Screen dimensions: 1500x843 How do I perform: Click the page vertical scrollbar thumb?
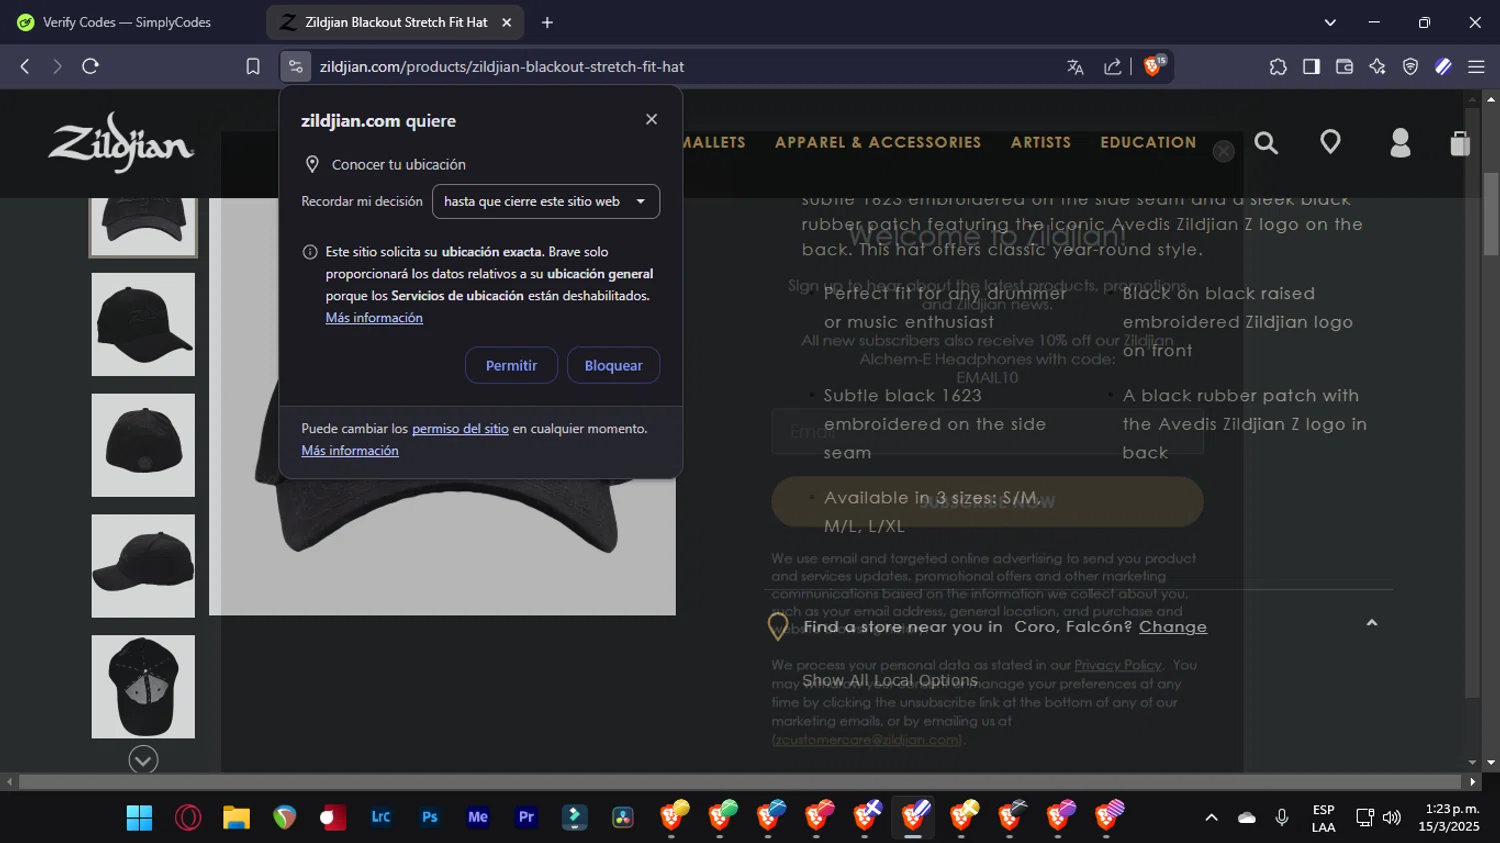tap(1491, 214)
